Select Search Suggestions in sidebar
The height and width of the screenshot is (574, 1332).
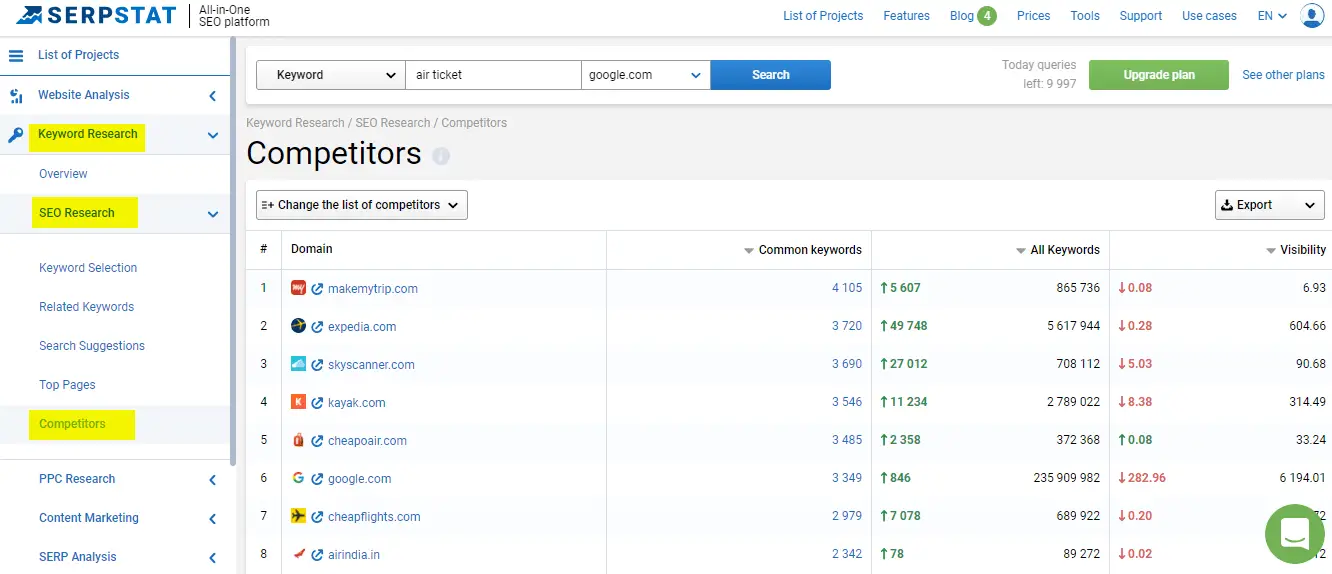[x=92, y=346]
